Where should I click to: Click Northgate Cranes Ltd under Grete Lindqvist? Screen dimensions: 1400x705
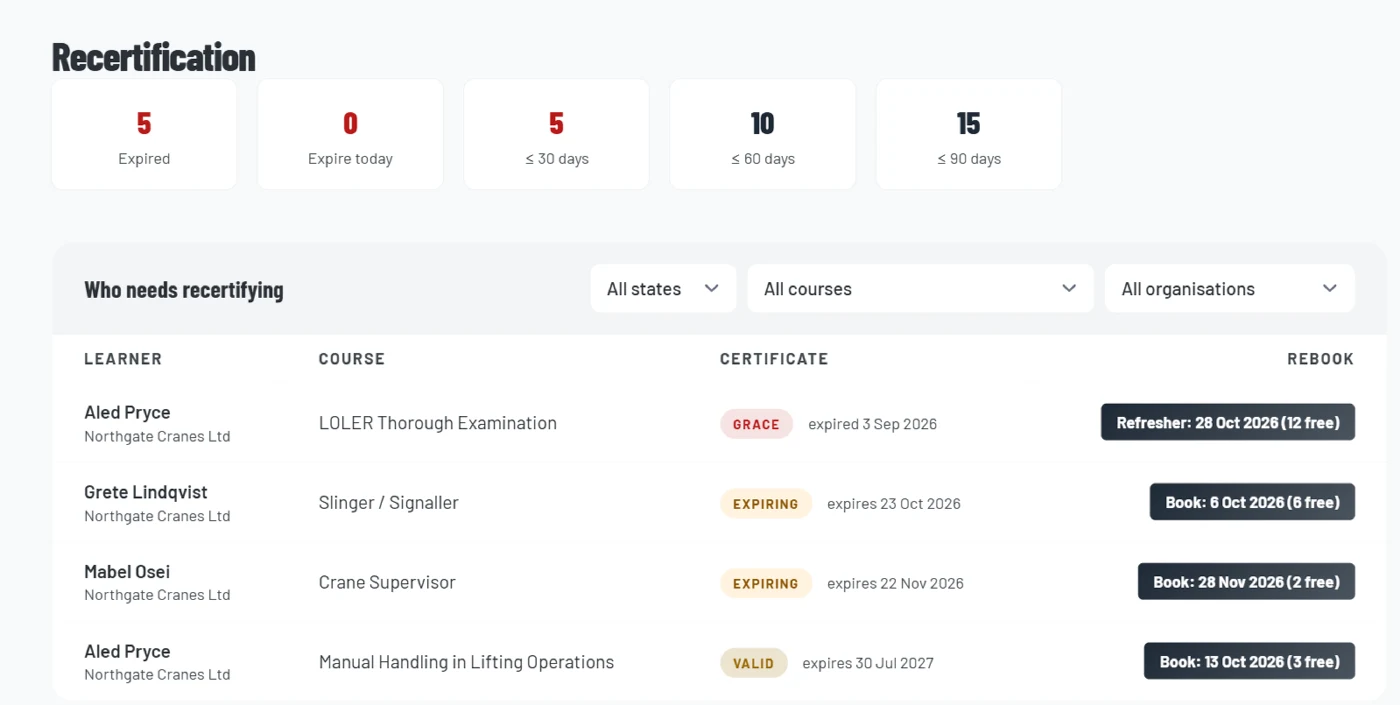(157, 516)
